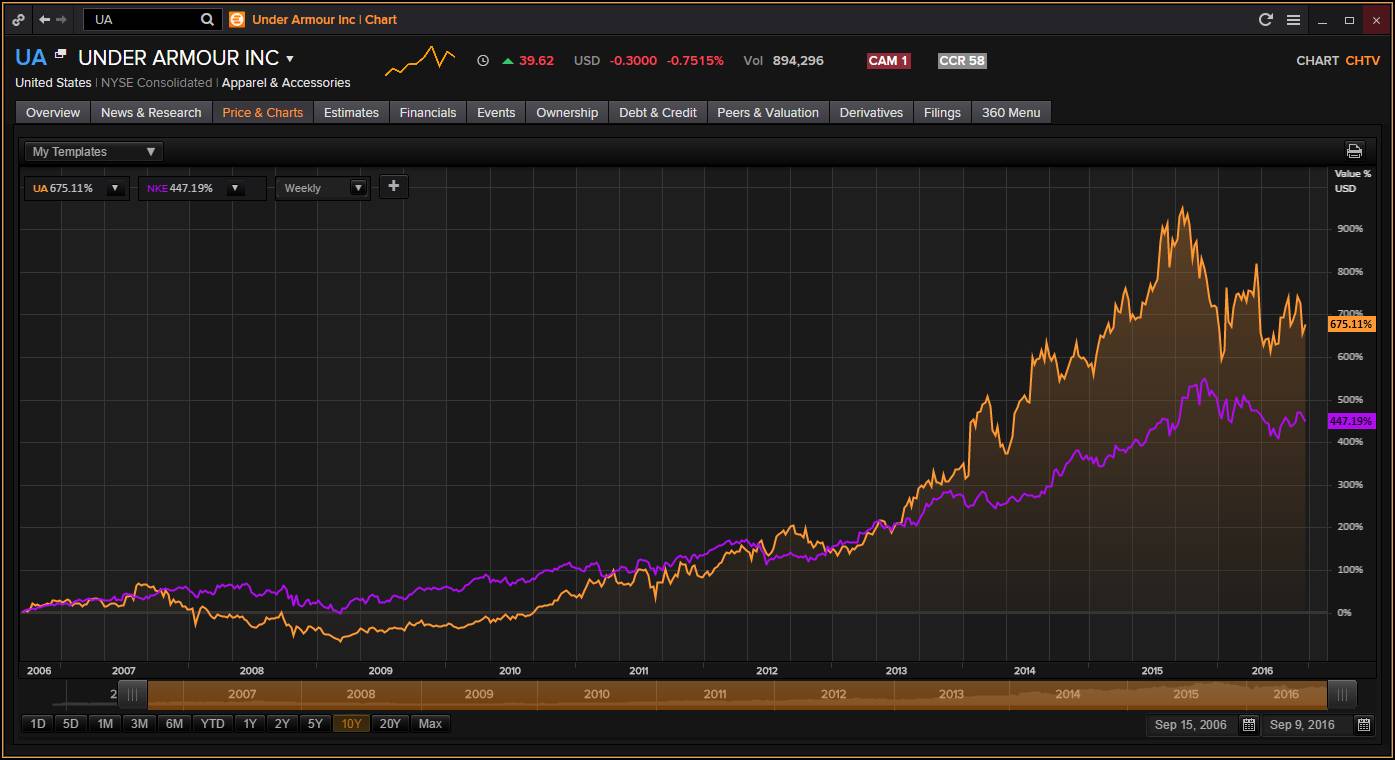Open the end date calendar picker
This screenshot has width=1395, height=760.
coord(1363,724)
